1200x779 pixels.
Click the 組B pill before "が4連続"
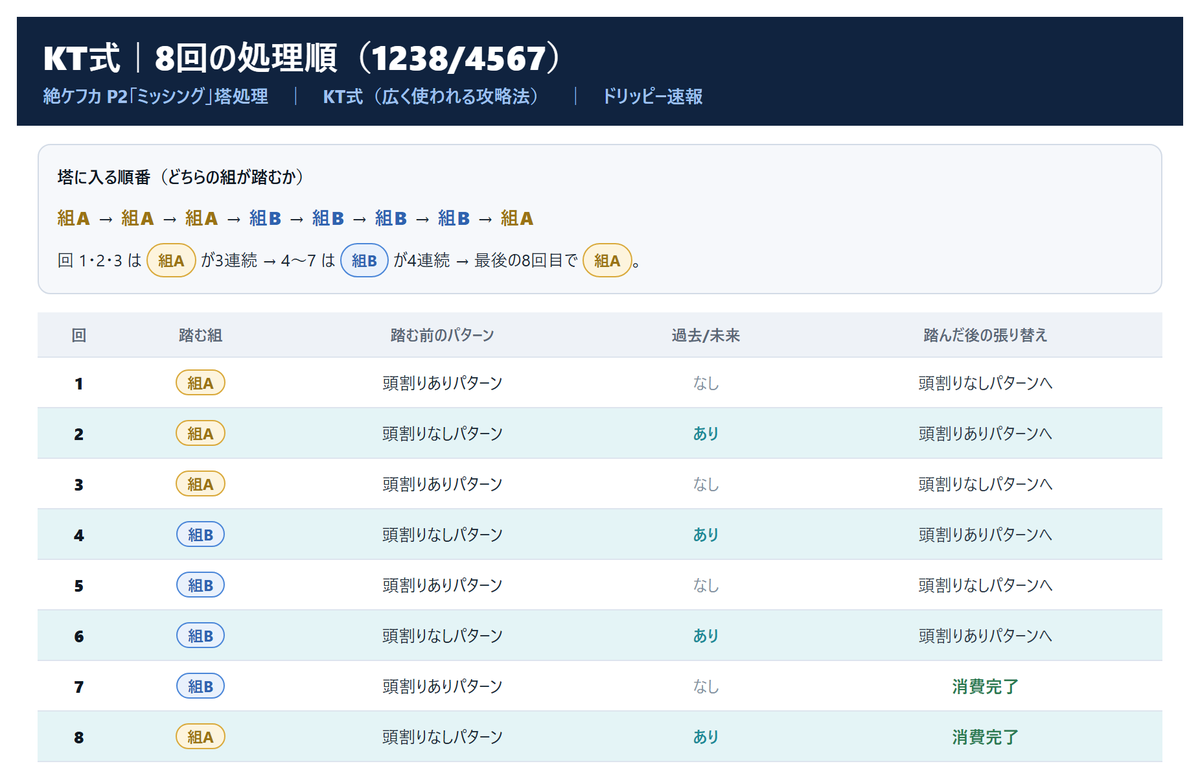364,261
